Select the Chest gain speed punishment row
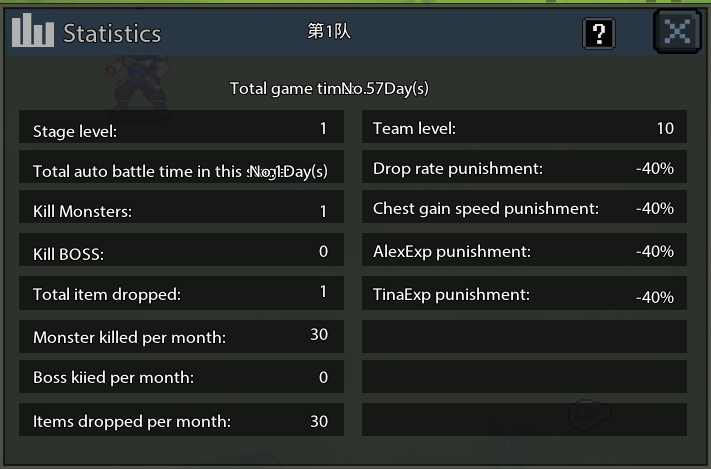The height and width of the screenshot is (469, 711). 524,208
